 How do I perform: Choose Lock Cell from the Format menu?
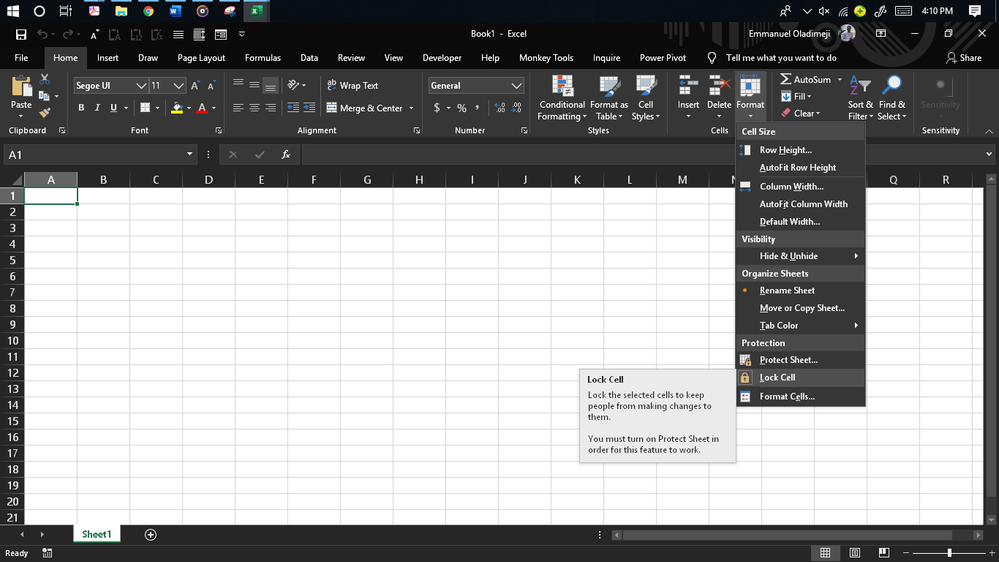coord(777,378)
